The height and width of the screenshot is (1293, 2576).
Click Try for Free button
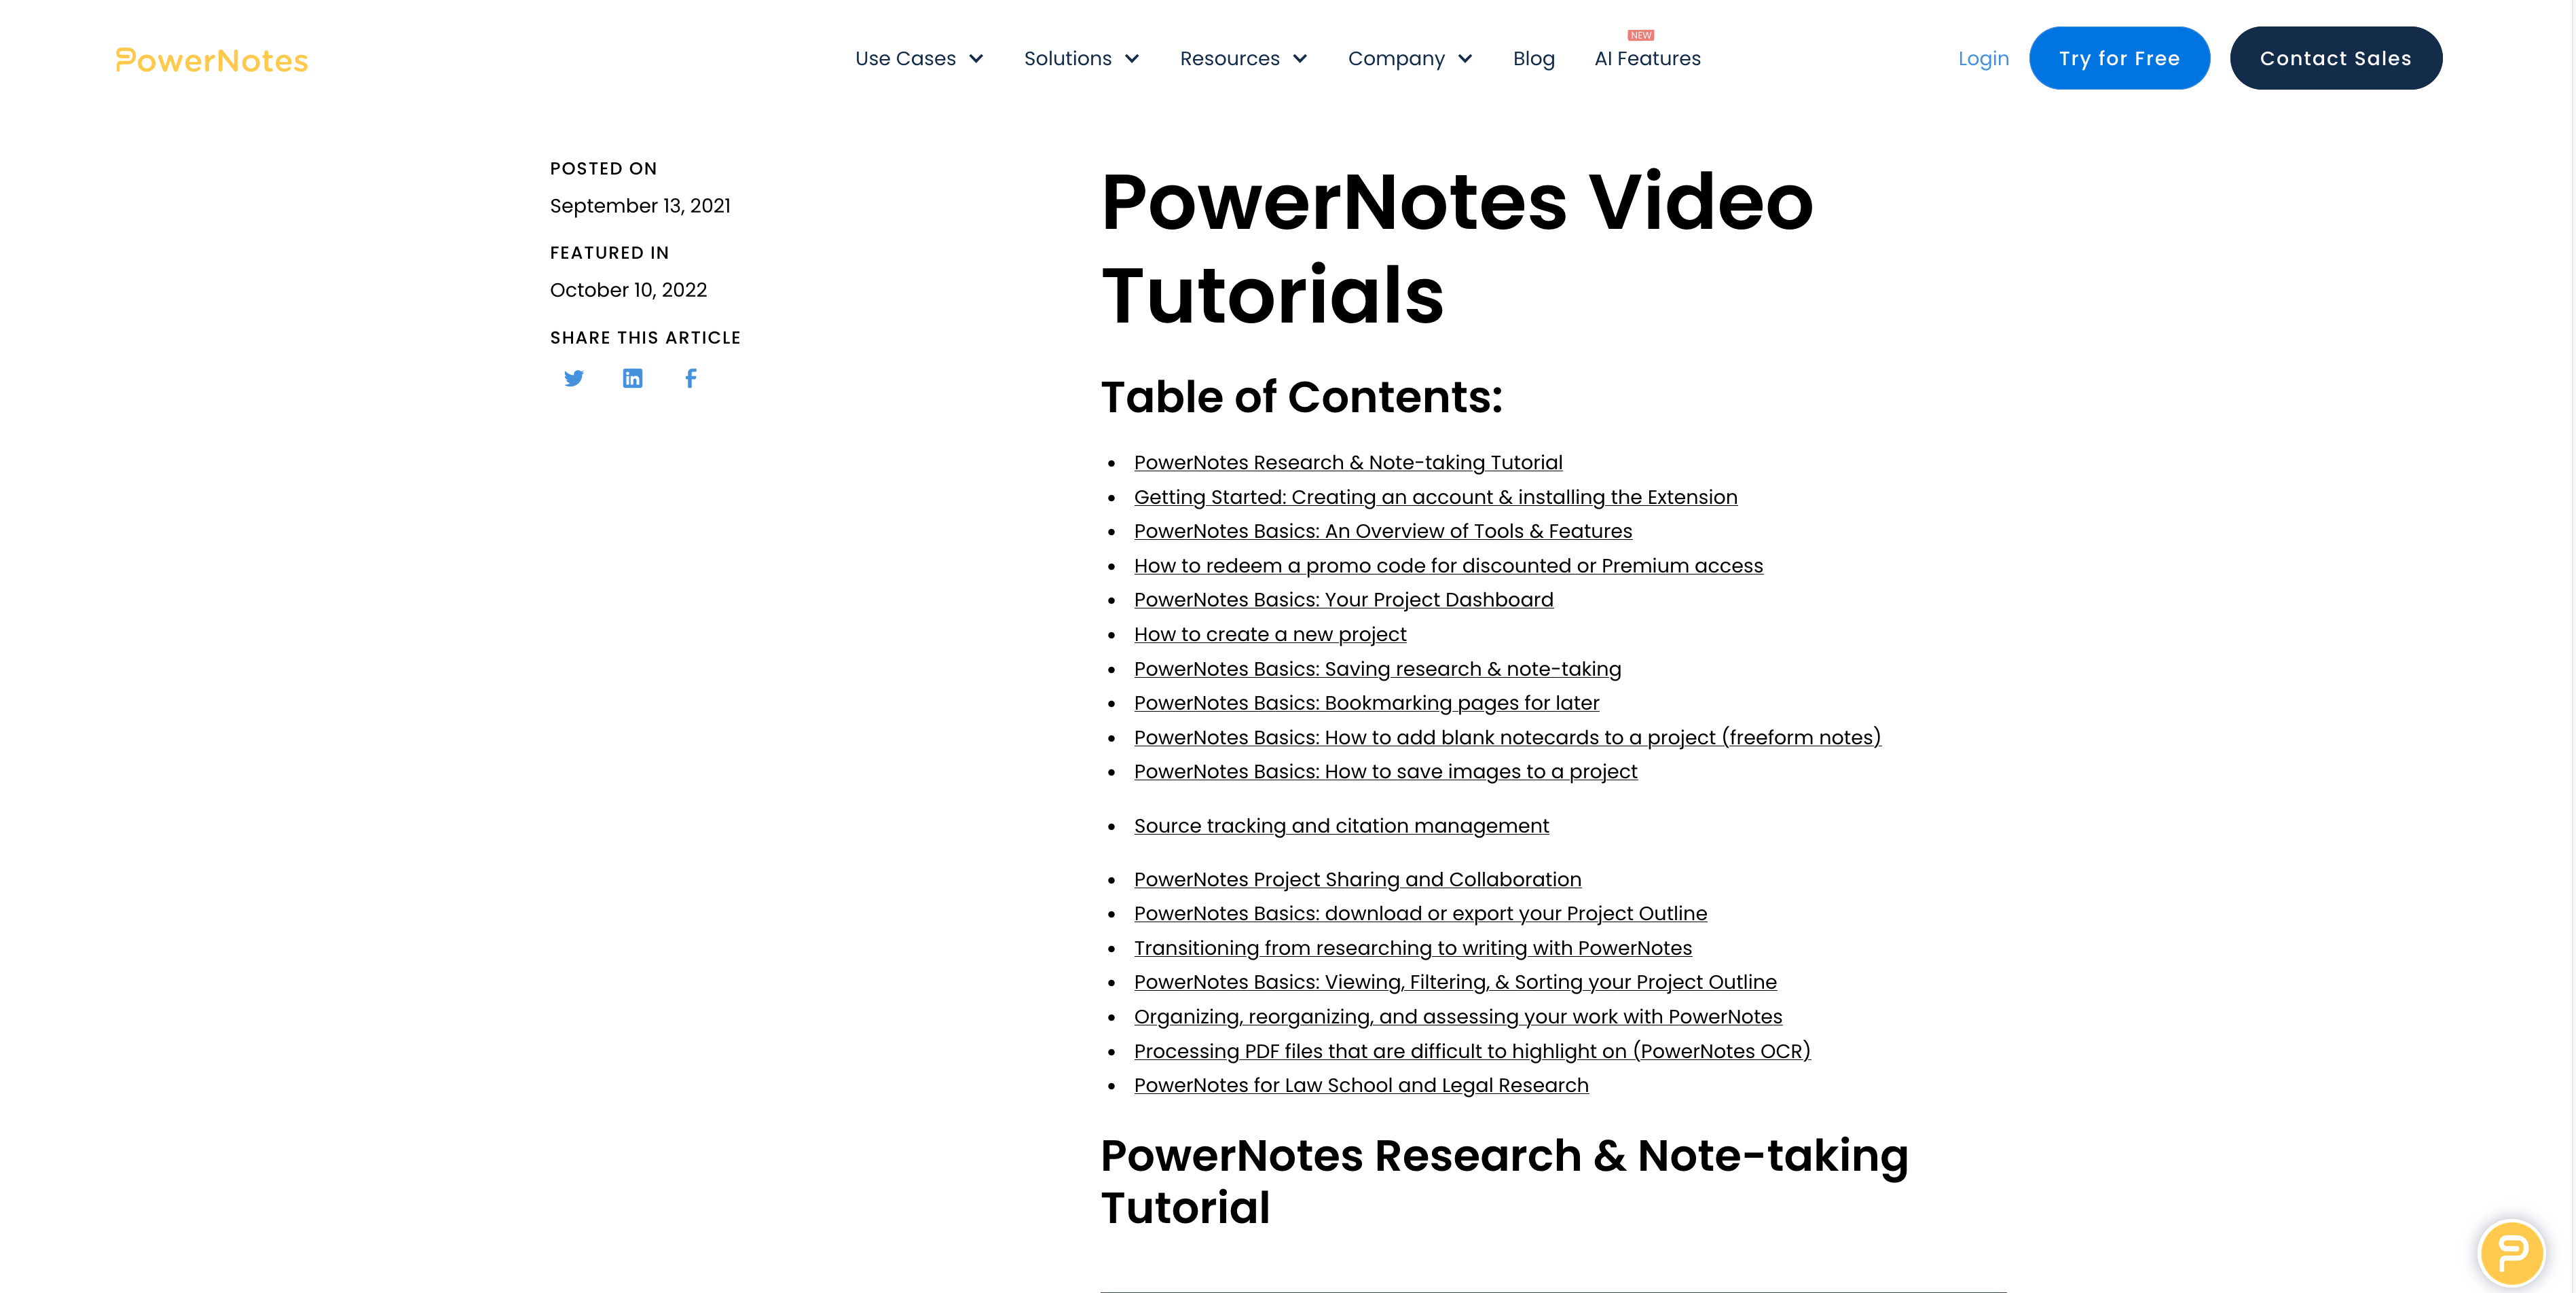[2120, 58]
